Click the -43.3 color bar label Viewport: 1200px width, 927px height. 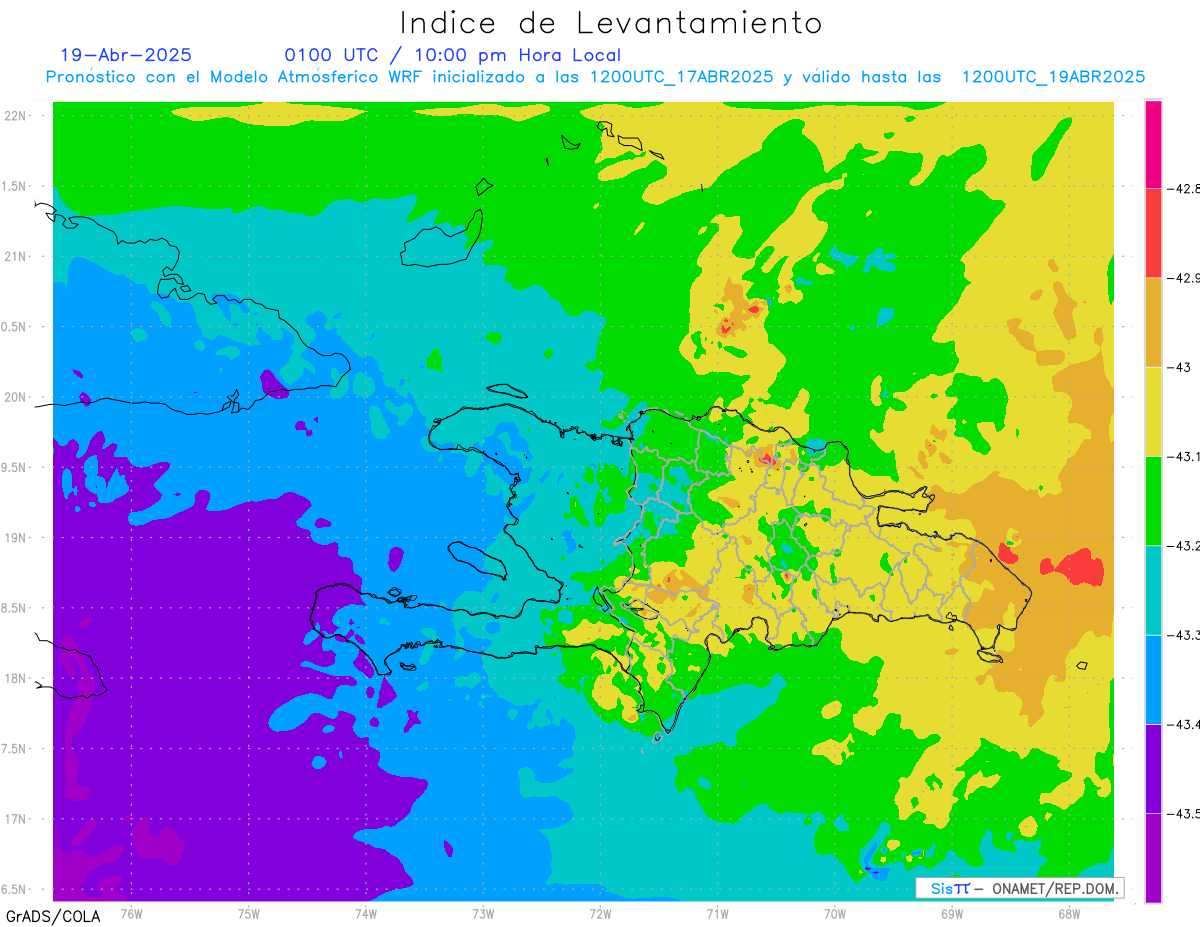[1184, 634]
